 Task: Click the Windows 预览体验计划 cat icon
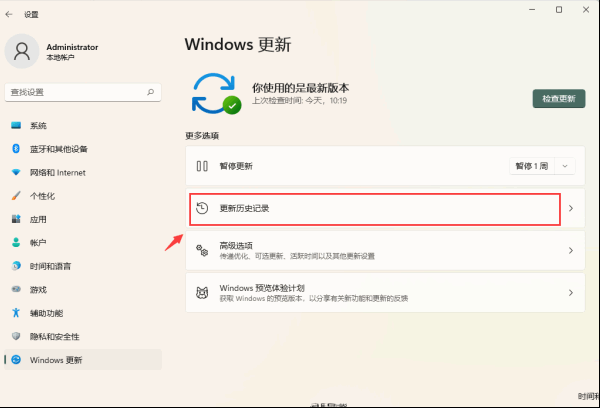click(202, 293)
